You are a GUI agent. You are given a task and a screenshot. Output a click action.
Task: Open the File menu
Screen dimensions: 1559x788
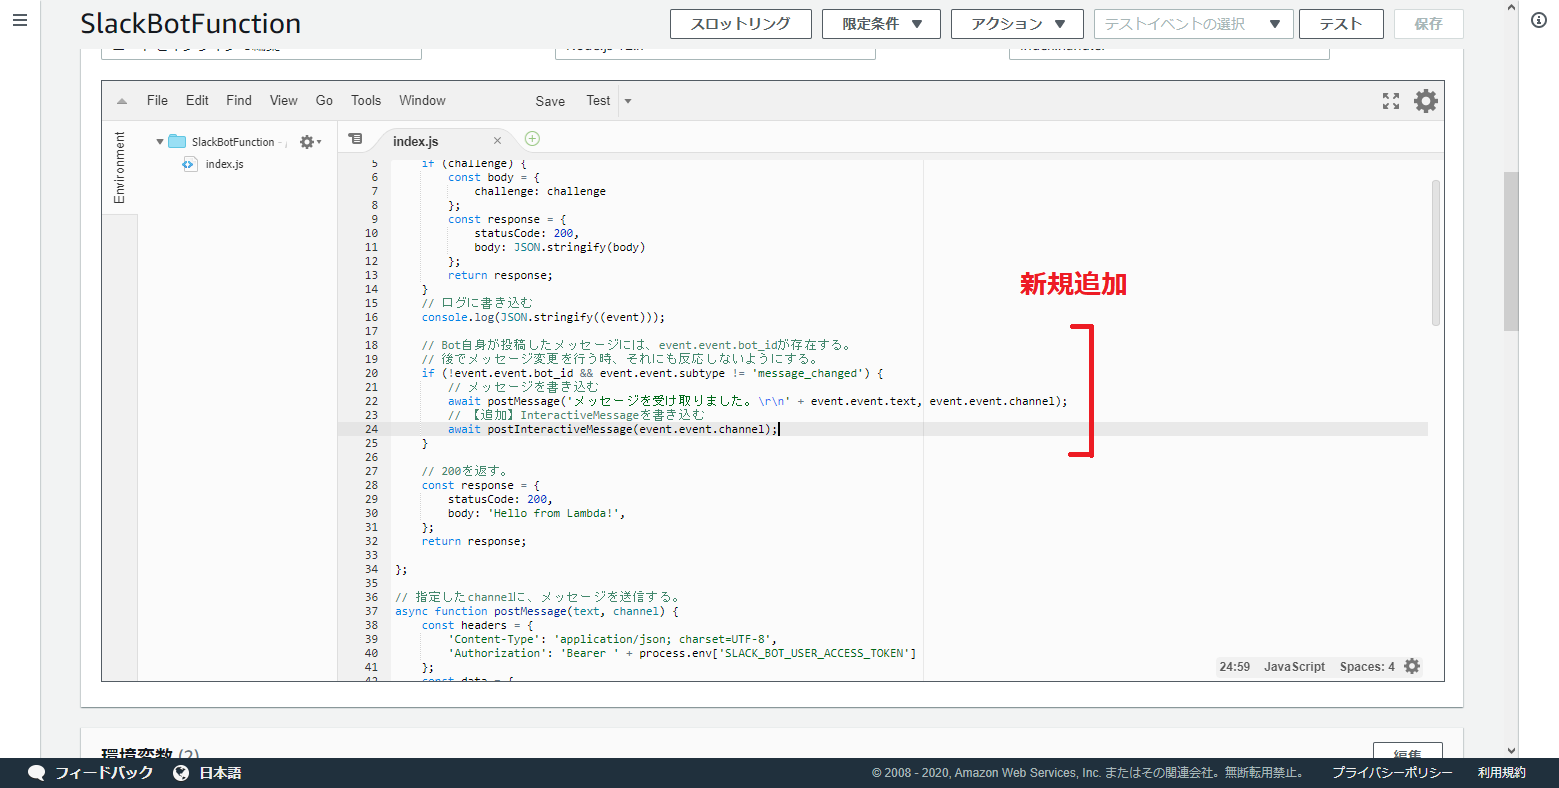[x=157, y=101]
